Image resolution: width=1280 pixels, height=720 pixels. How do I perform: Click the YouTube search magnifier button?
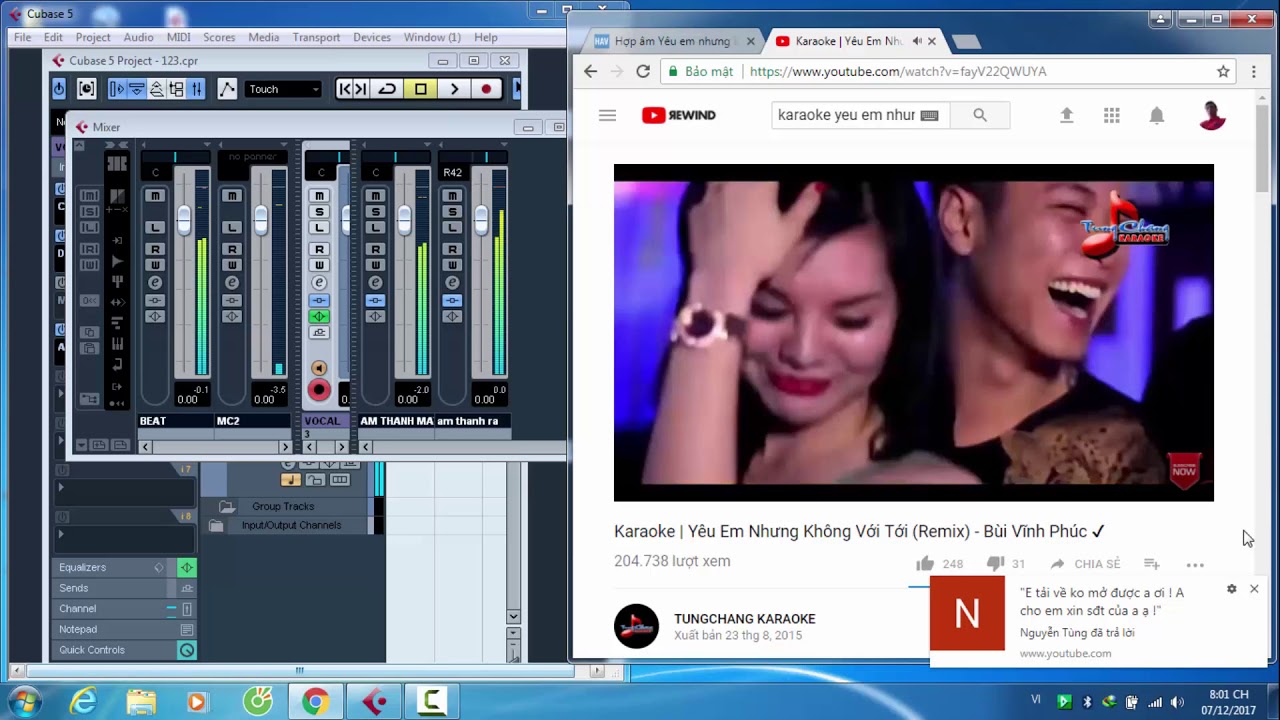coord(980,115)
